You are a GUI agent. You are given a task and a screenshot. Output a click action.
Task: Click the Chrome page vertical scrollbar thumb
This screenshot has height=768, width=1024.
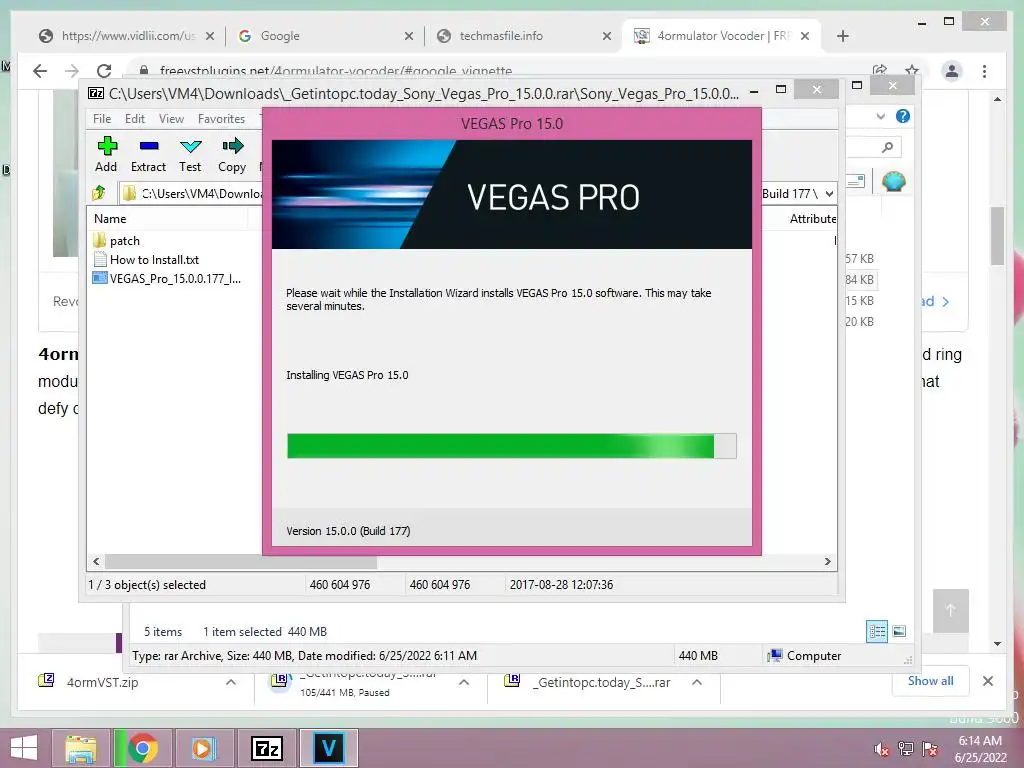[x=997, y=236]
